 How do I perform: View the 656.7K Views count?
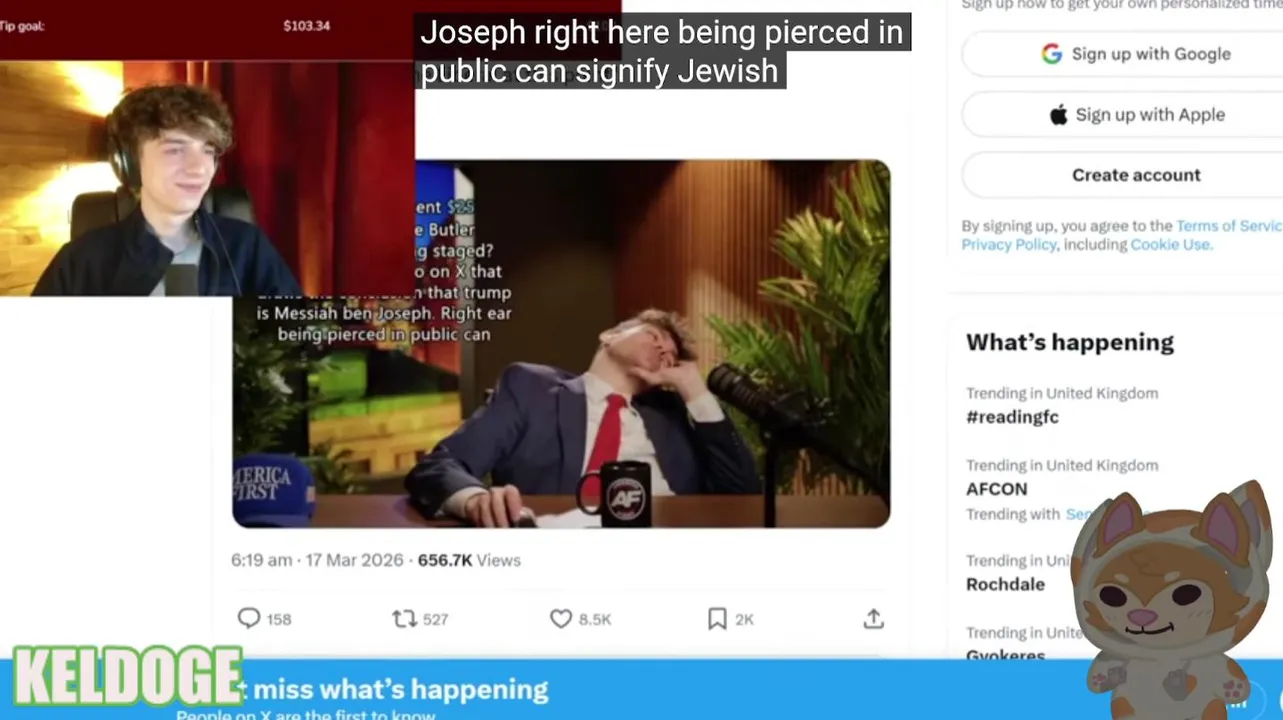click(469, 560)
